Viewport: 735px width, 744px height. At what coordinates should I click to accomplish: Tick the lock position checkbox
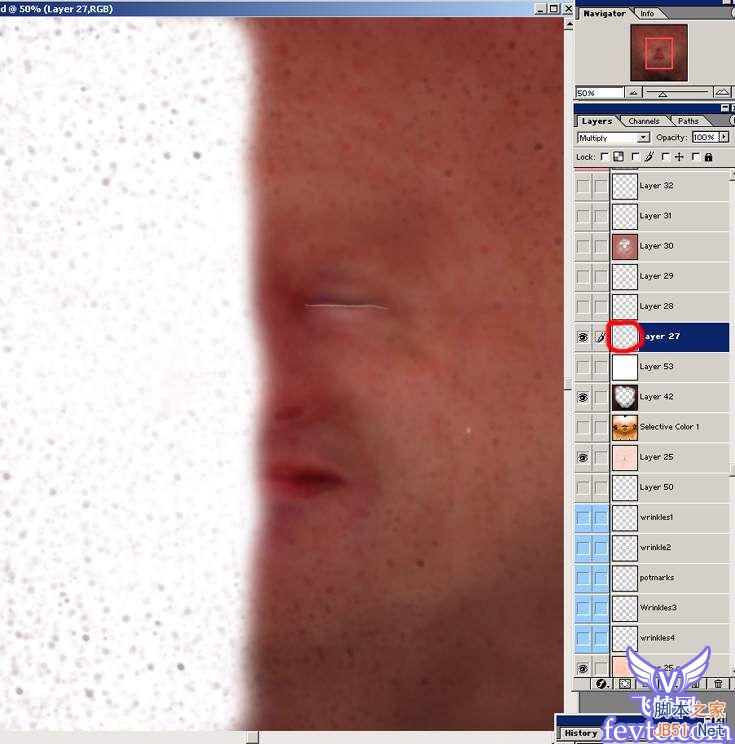[x=665, y=156]
